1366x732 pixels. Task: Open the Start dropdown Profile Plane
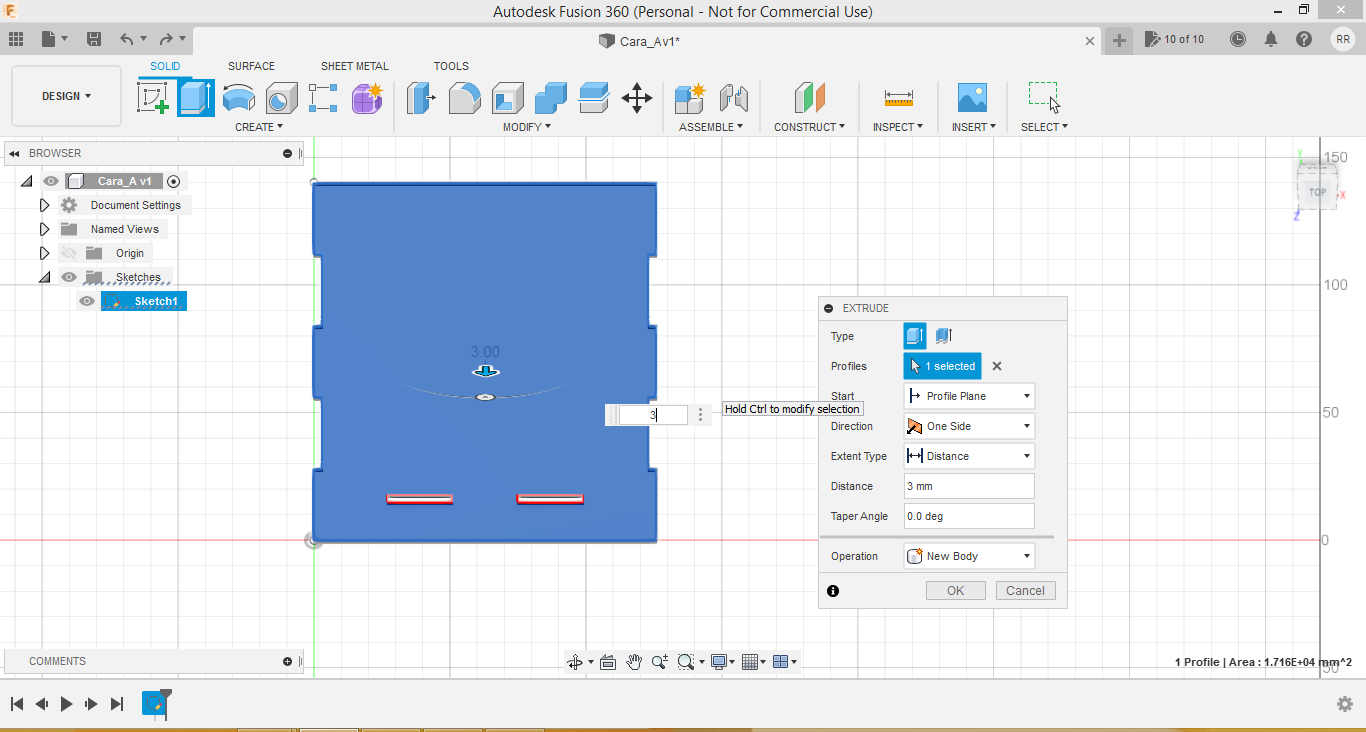pyautogui.click(x=969, y=396)
